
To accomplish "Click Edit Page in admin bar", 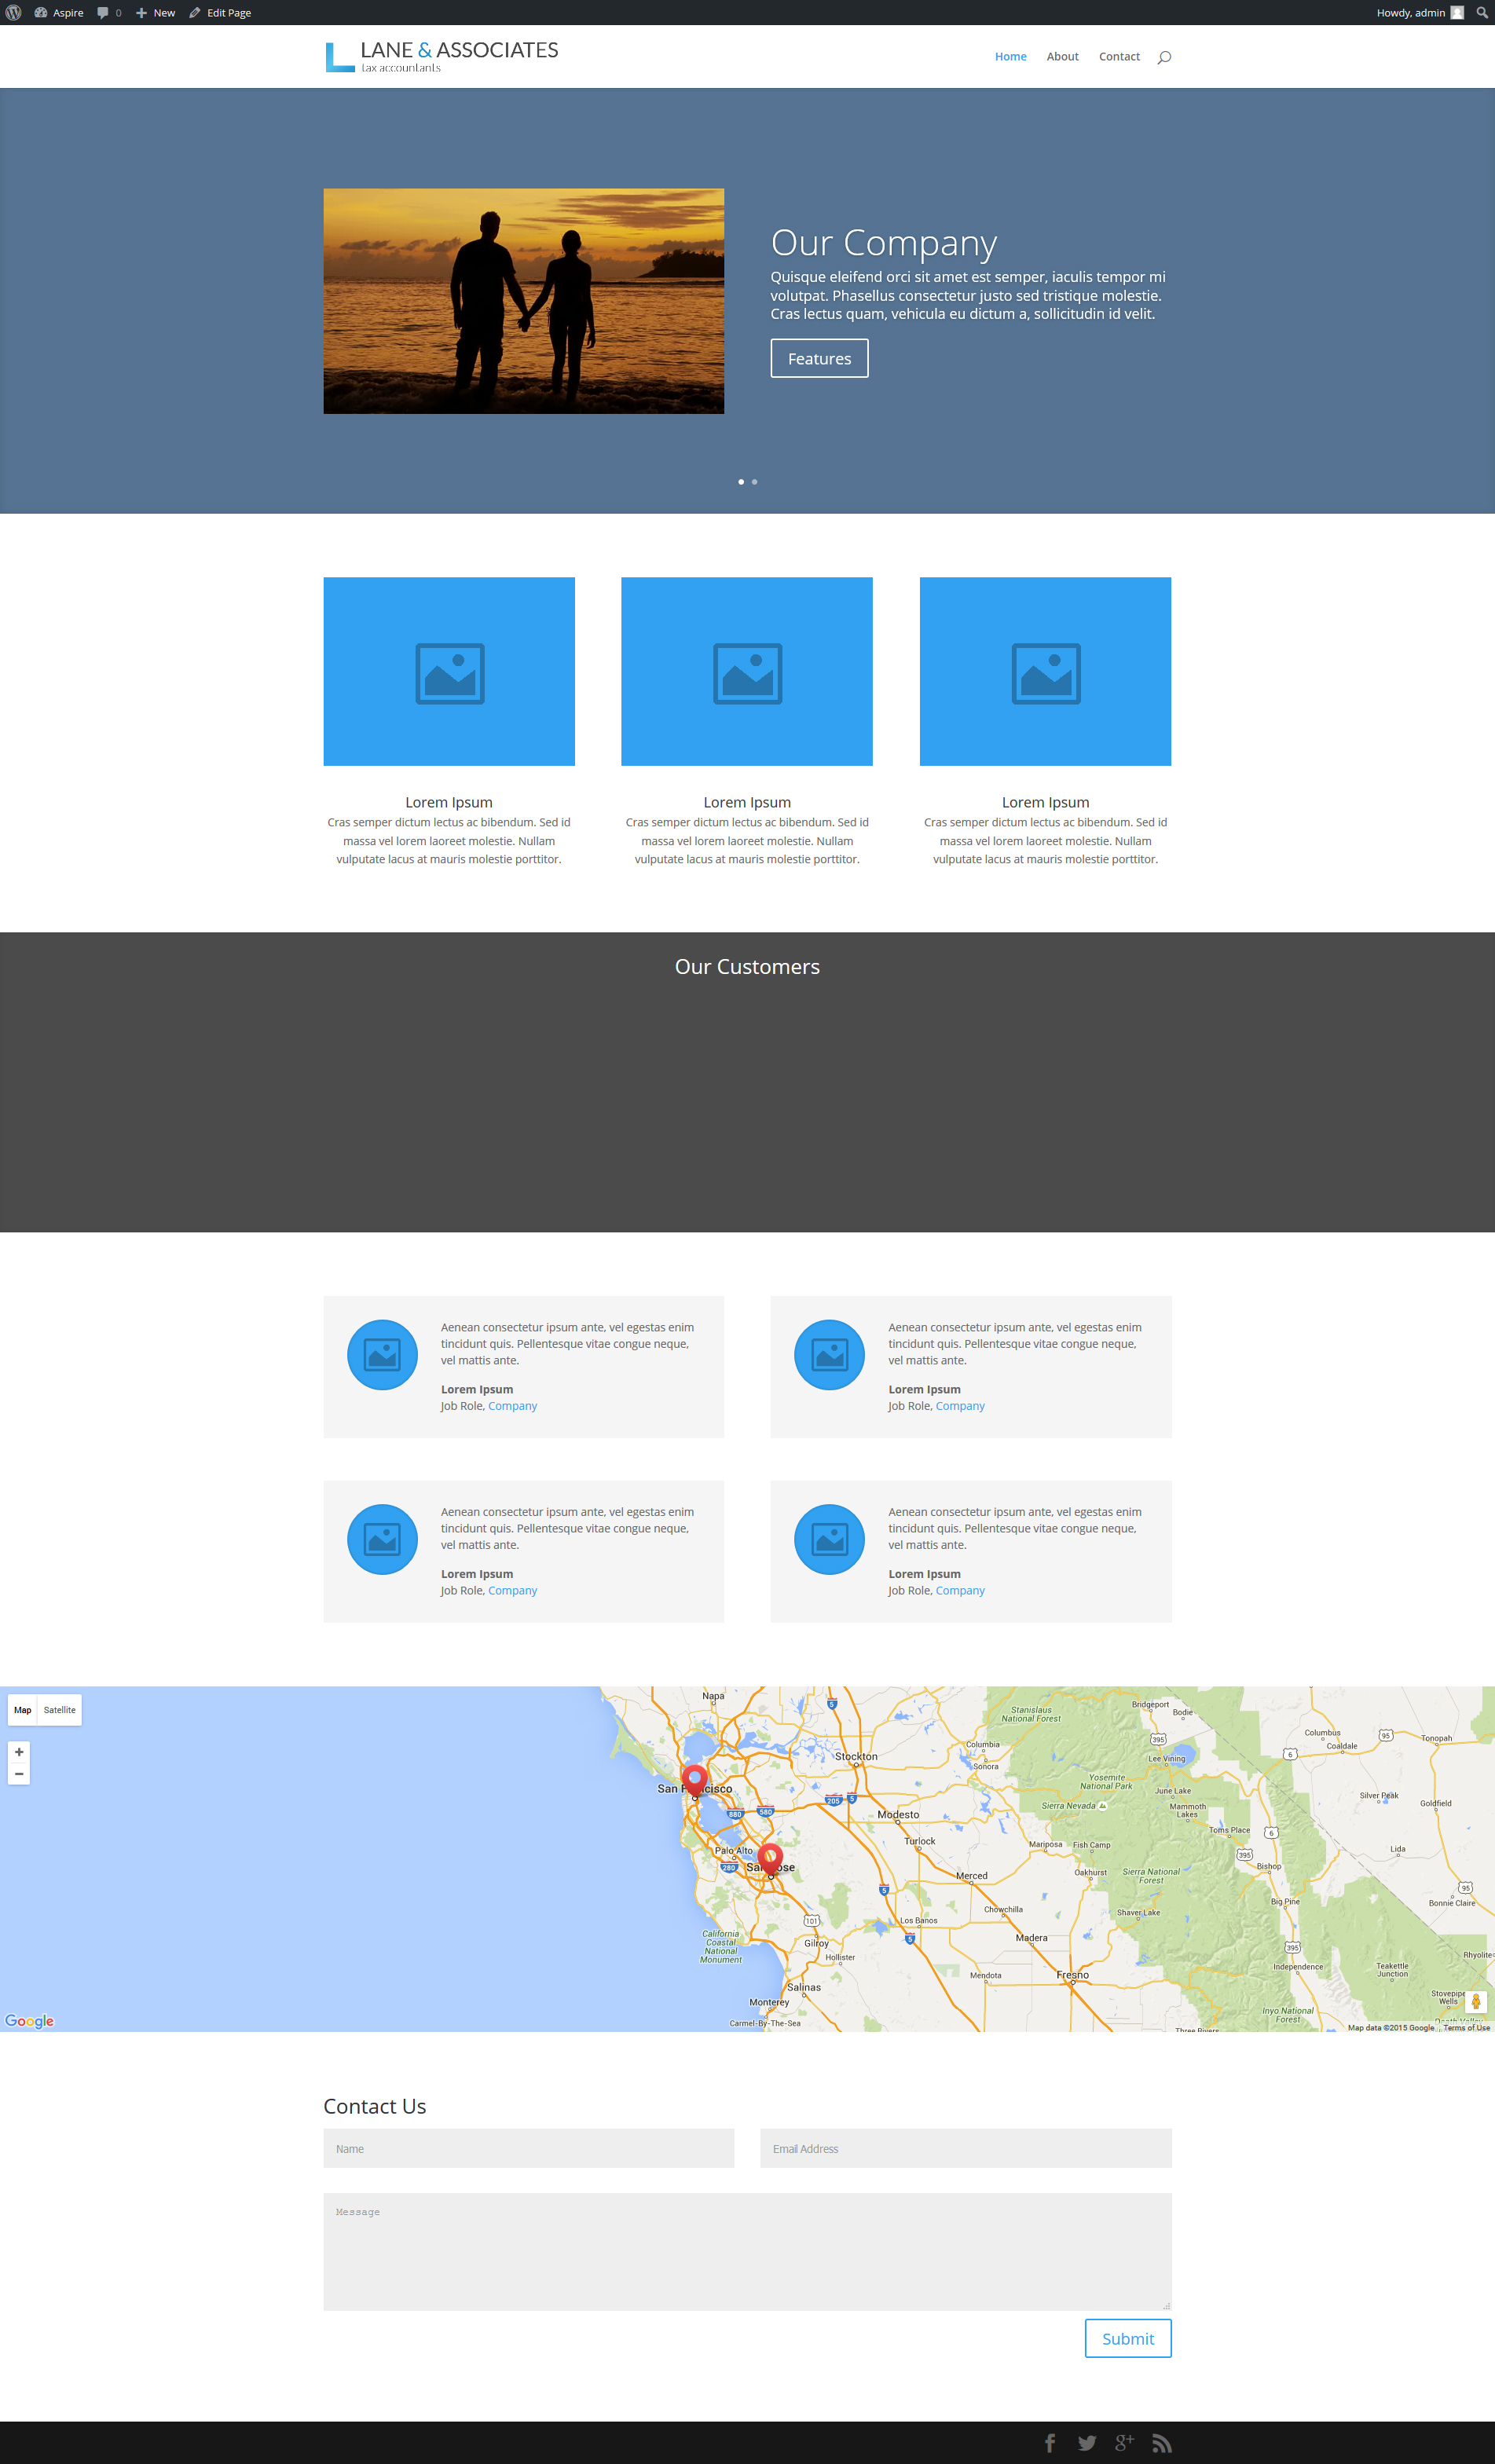I will [220, 13].
